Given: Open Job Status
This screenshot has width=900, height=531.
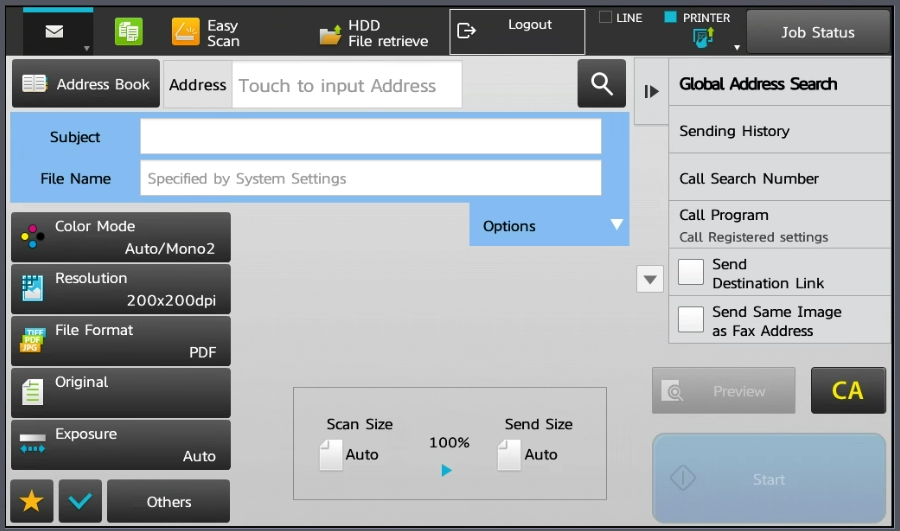Looking at the screenshot, I should coord(817,33).
